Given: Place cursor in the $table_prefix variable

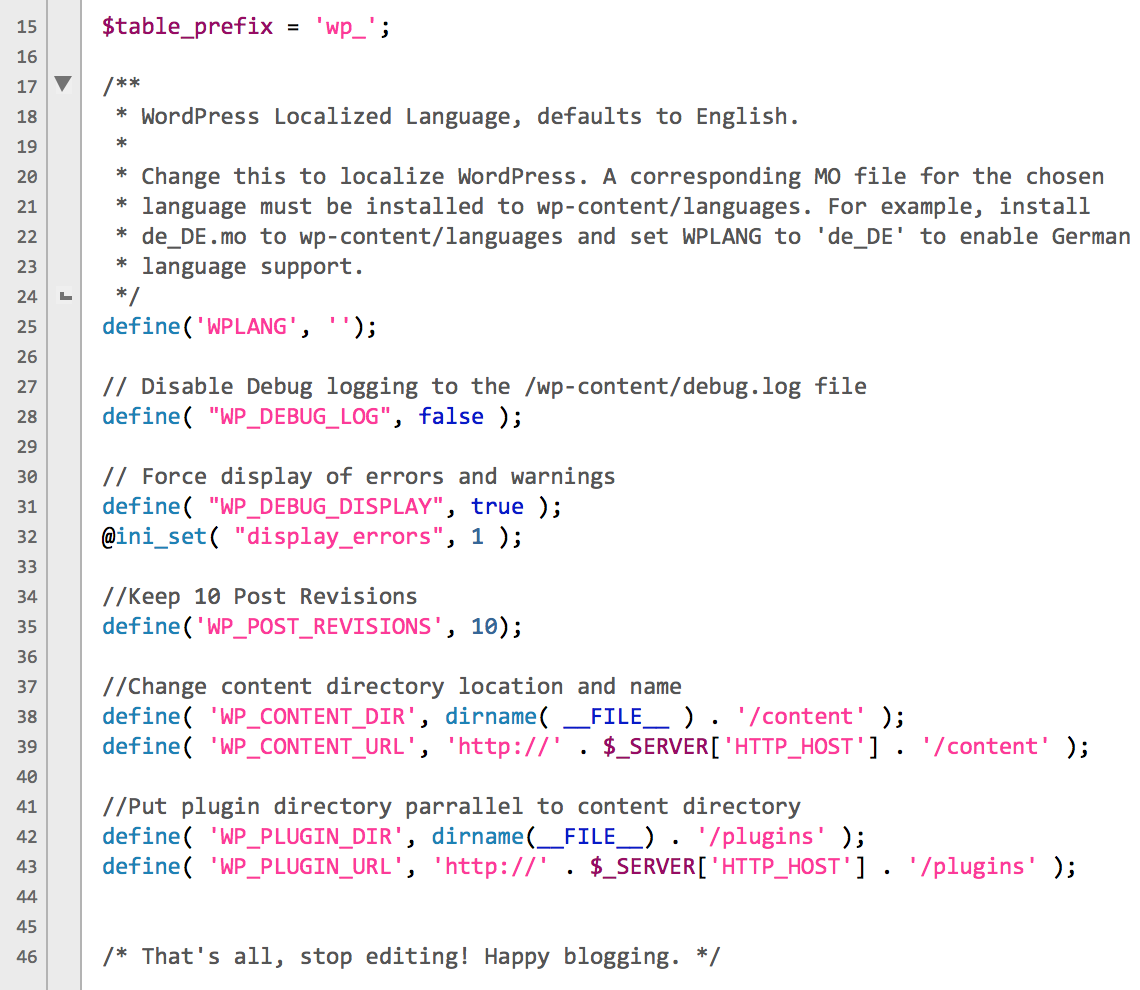Looking at the screenshot, I should pyautogui.click(x=187, y=27).
